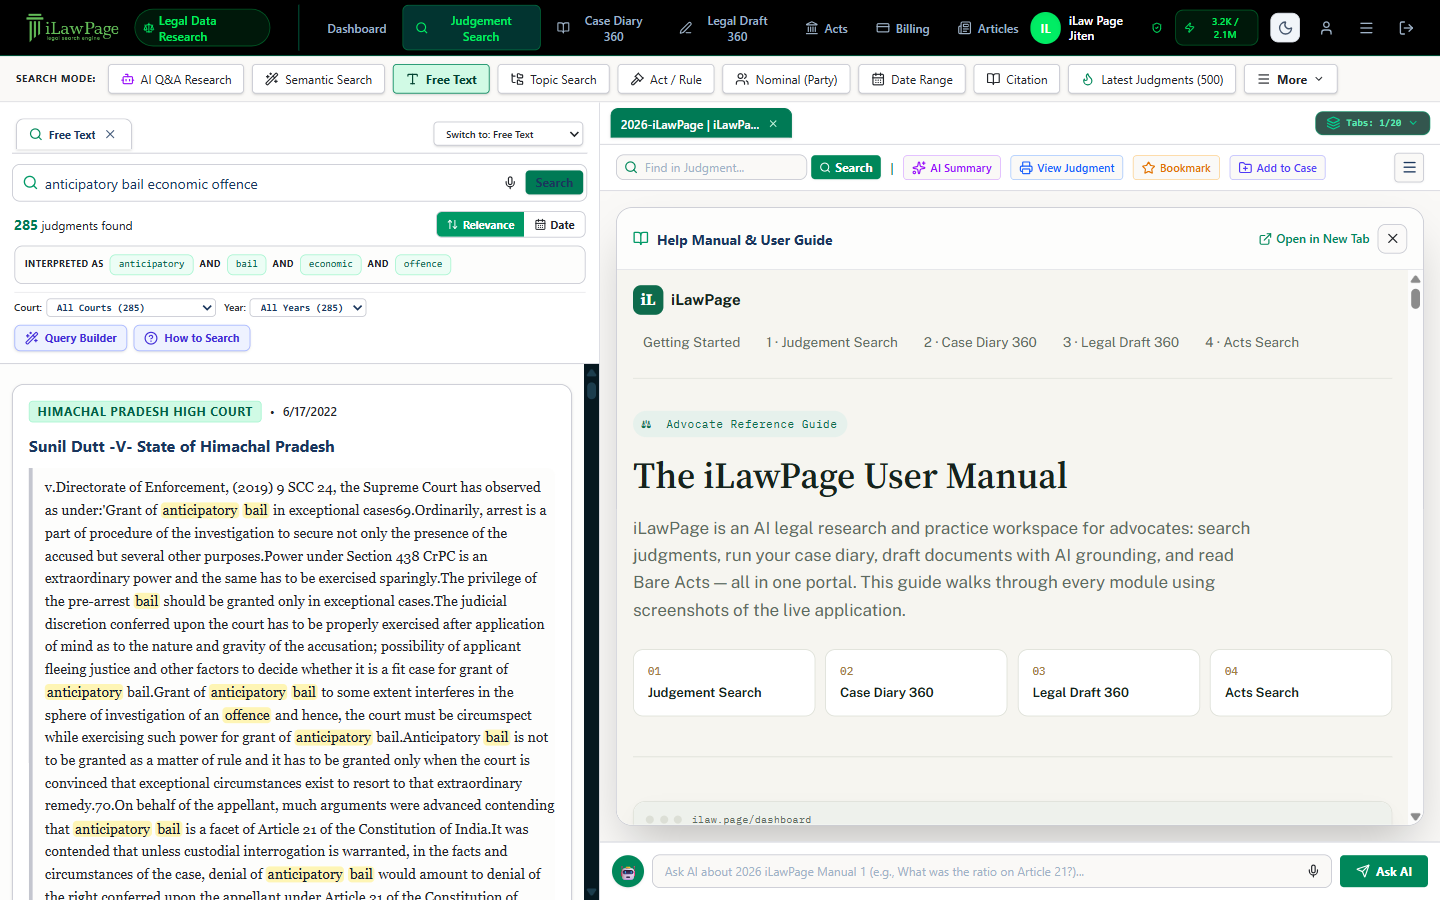
Task: Click the Ask AI button
Action: (1384, 871)
